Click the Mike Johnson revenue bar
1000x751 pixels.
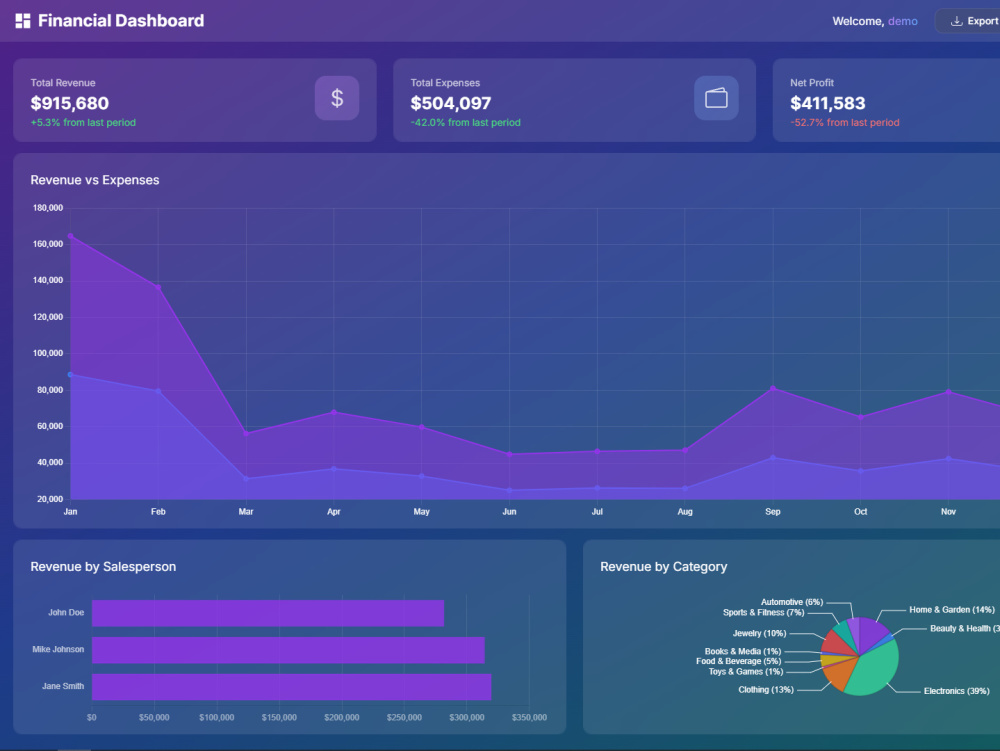click(288, 650)
